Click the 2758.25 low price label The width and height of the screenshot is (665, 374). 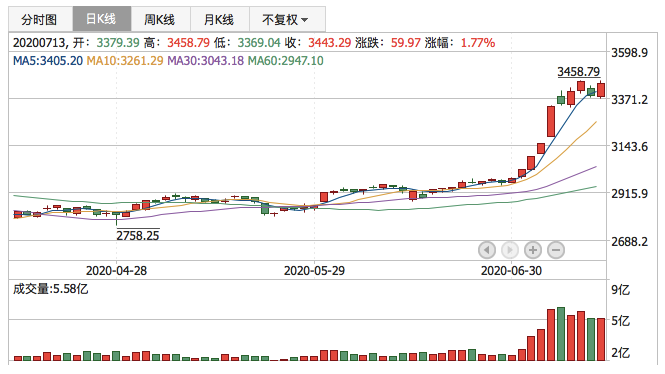click(138, 235)
